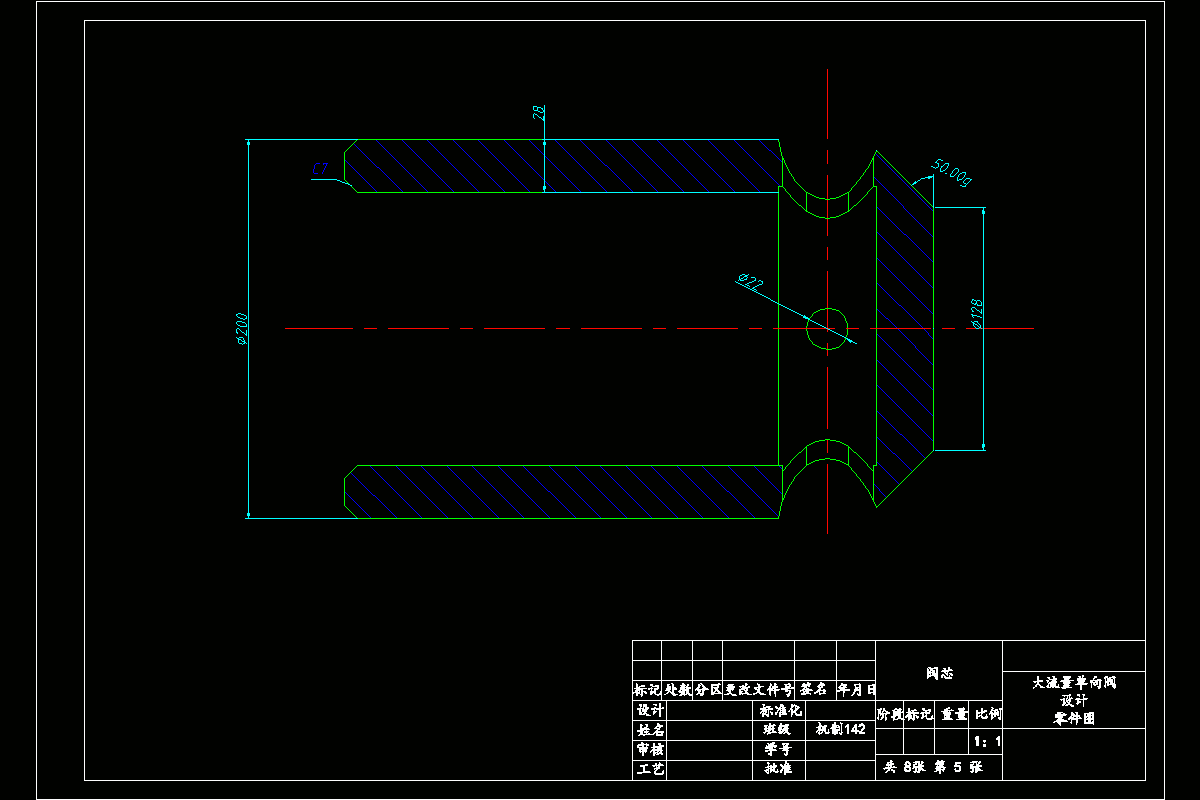Click the ⌀128 dimension text
Screen dimensions: 1200x800
[976, 313]
